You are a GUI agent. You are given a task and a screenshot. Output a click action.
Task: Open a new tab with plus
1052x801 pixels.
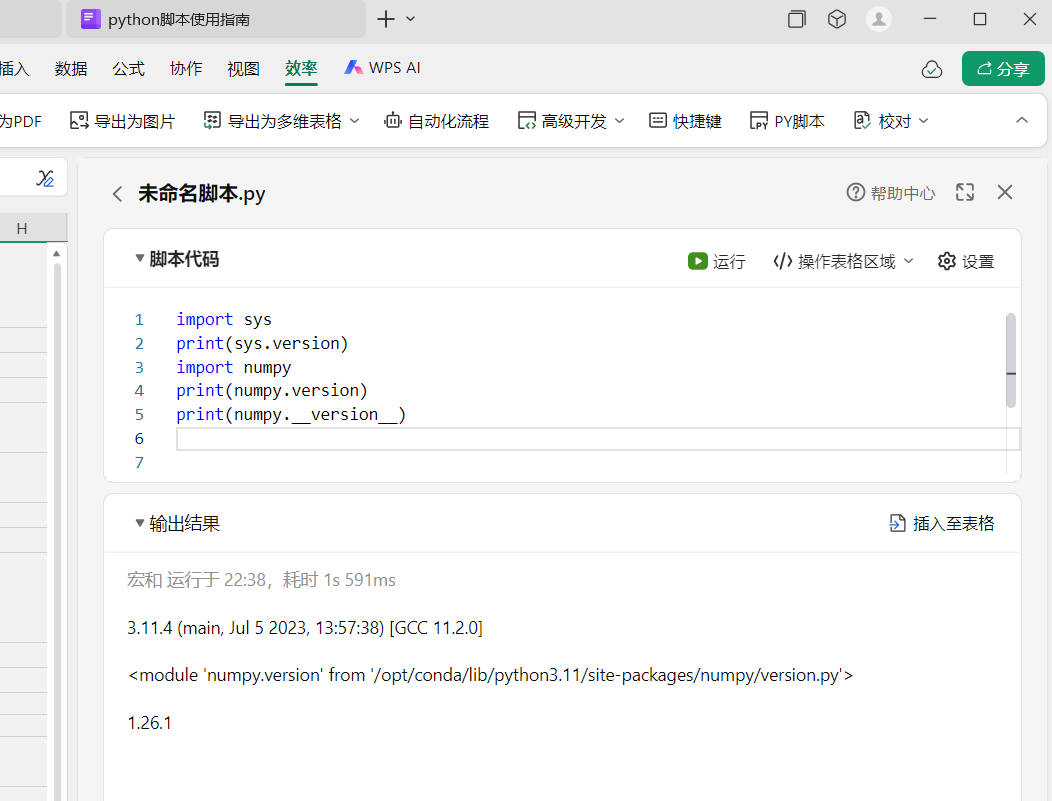[x=386, y=19]
